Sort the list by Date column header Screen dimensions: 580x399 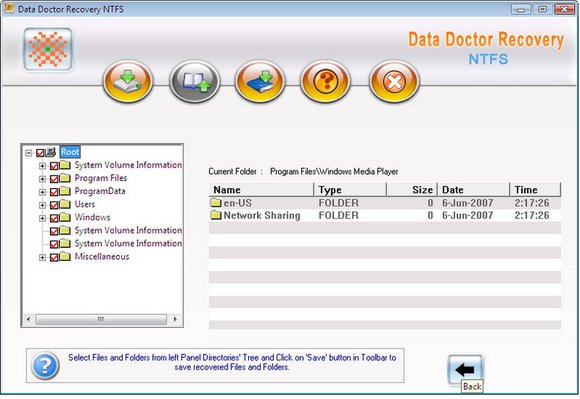click(x=473, y=190)
